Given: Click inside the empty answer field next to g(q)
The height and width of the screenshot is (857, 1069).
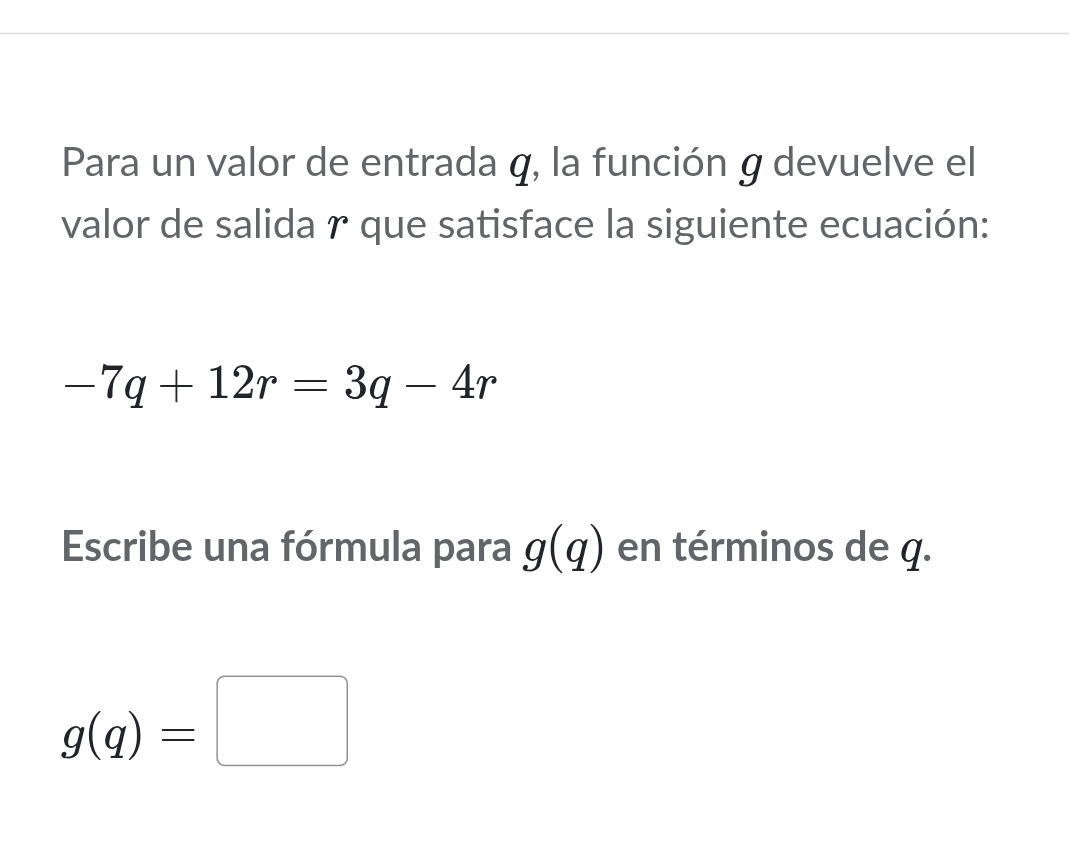Looking at the screenshot, I should (281, 721).
